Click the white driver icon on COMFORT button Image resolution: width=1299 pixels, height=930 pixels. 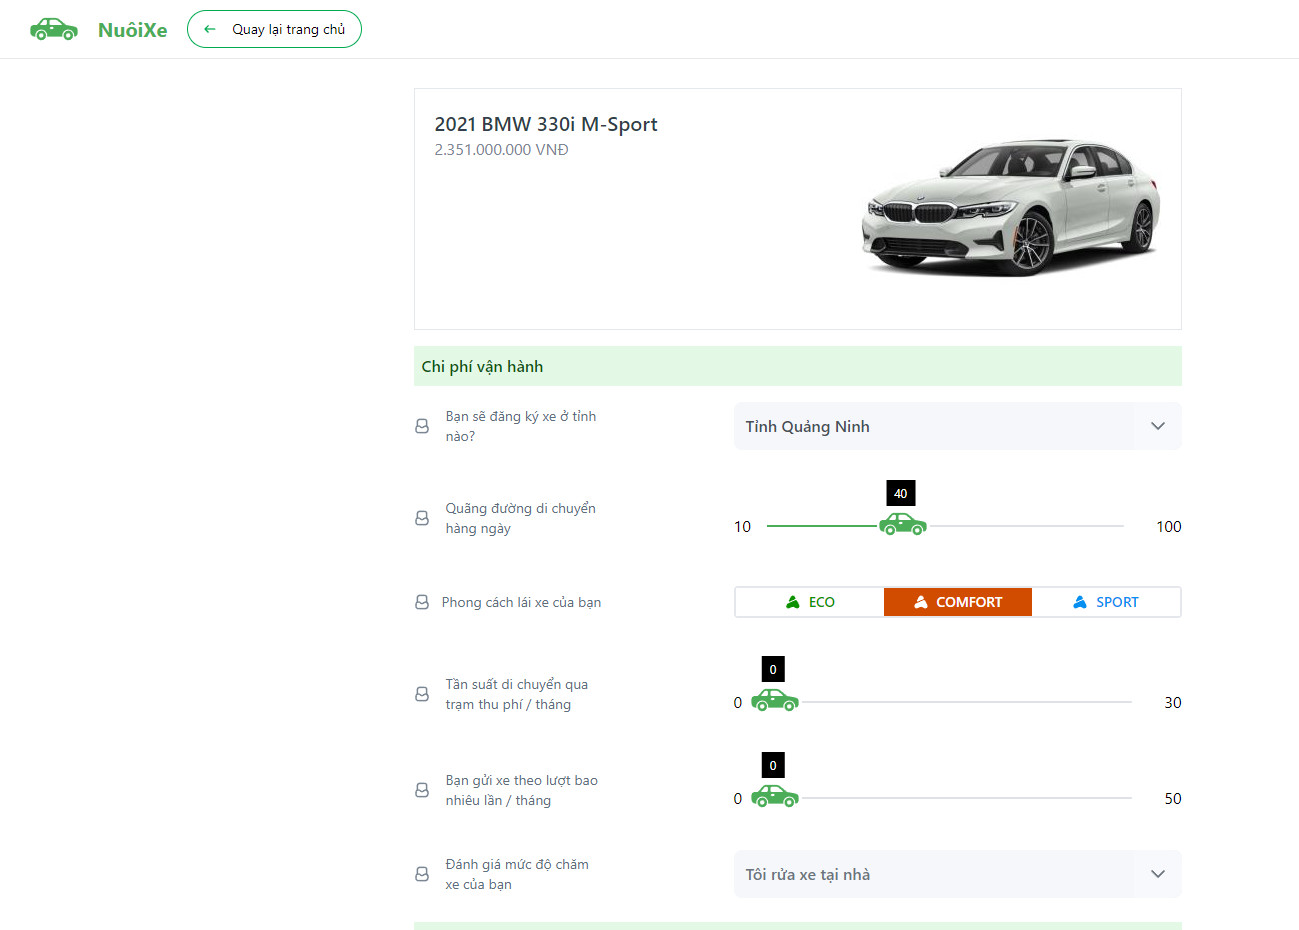pos(921,602)
